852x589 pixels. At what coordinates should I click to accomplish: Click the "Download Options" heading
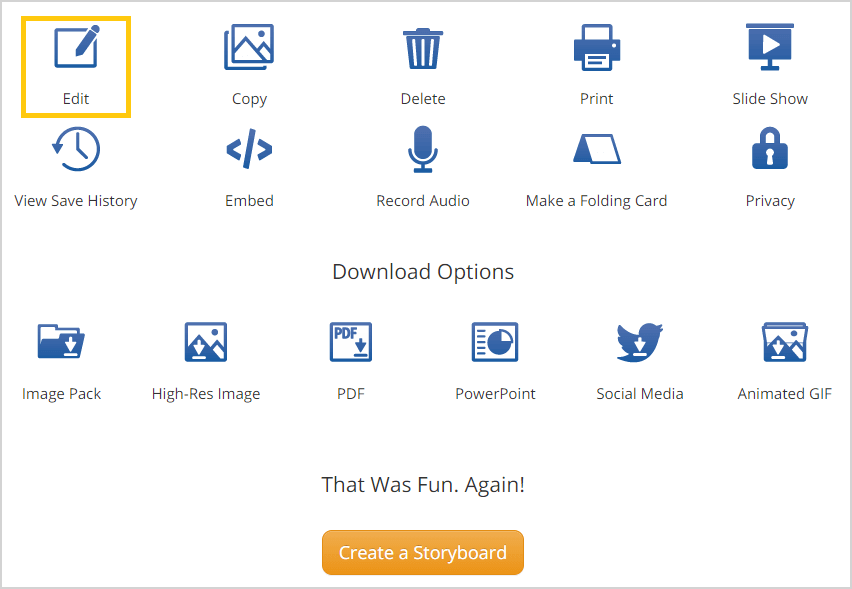[x=423, y=272]
